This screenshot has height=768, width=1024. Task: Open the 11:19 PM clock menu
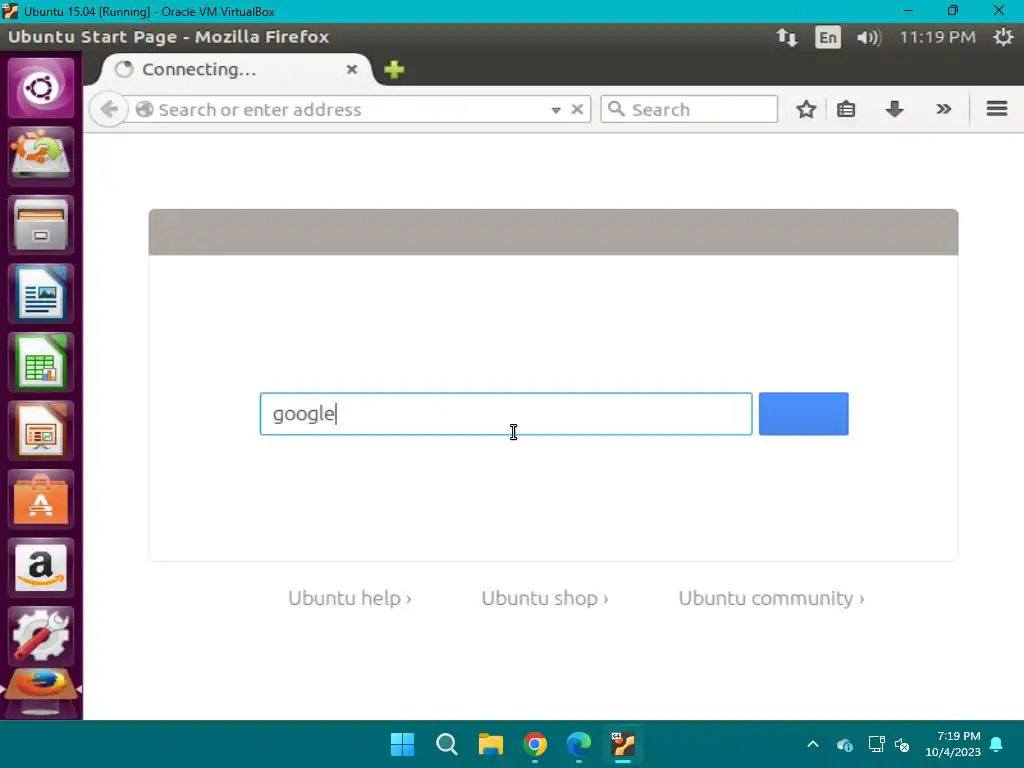click(x=937, y=37)
